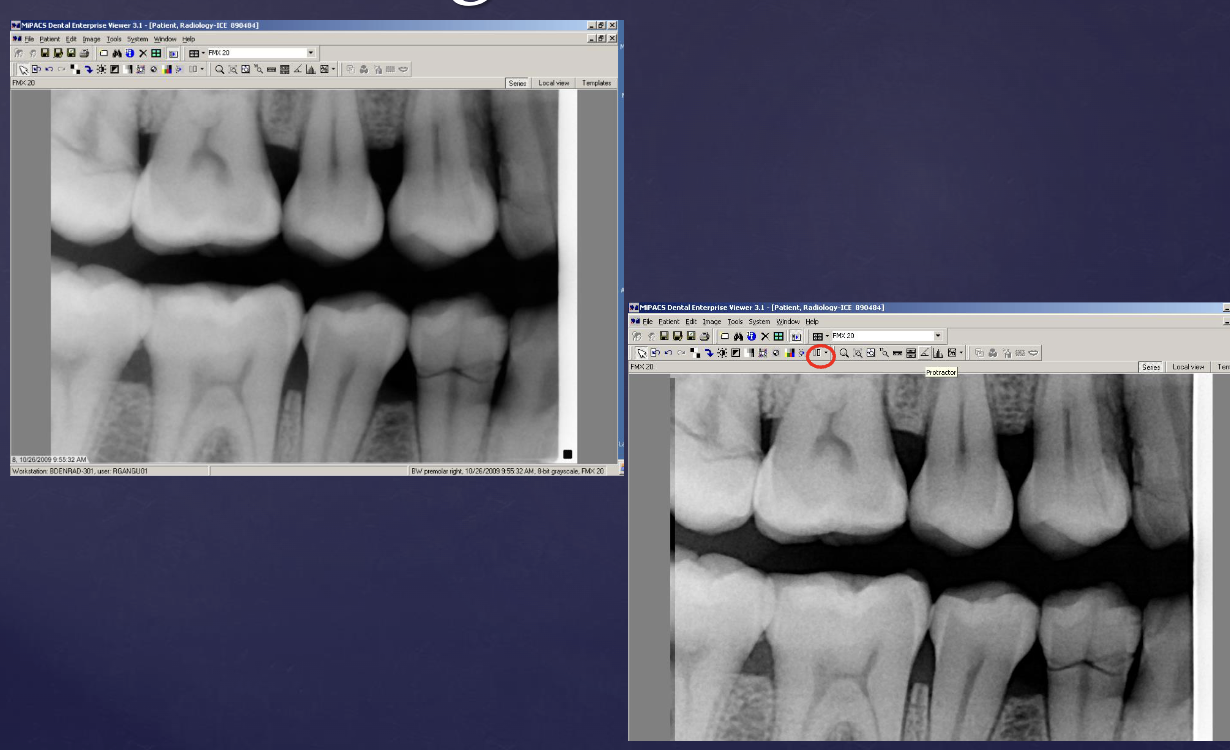Click green grid icon in top-left window toolbar
This screenshot has height=750, width=1230.
click(x=156, y=53)
